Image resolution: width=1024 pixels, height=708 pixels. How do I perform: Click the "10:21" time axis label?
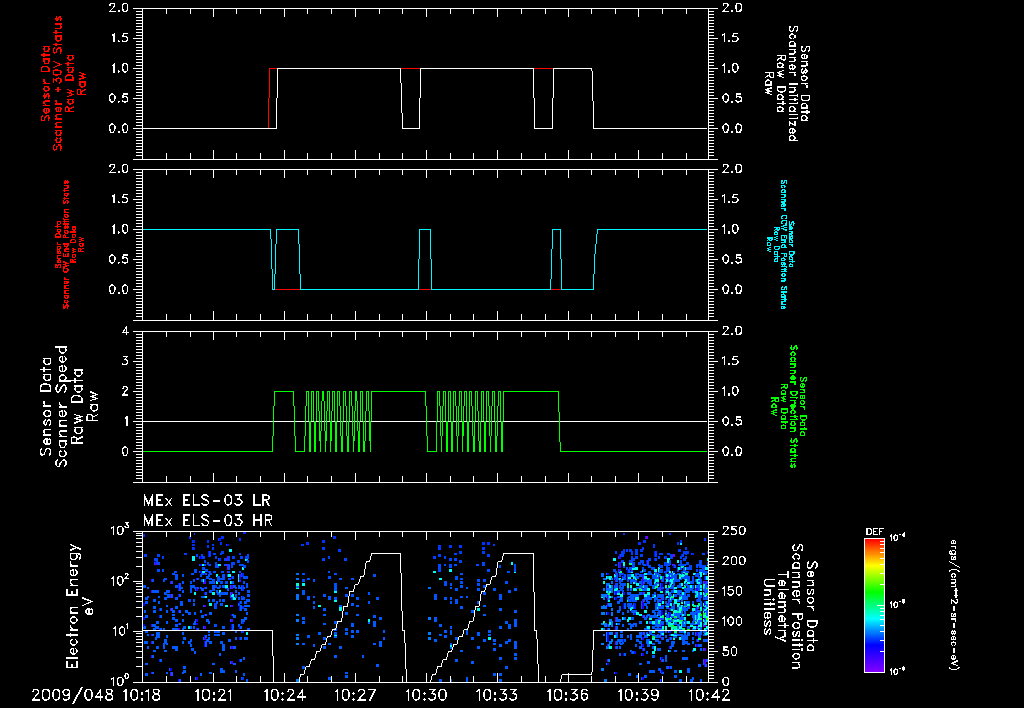213,695
